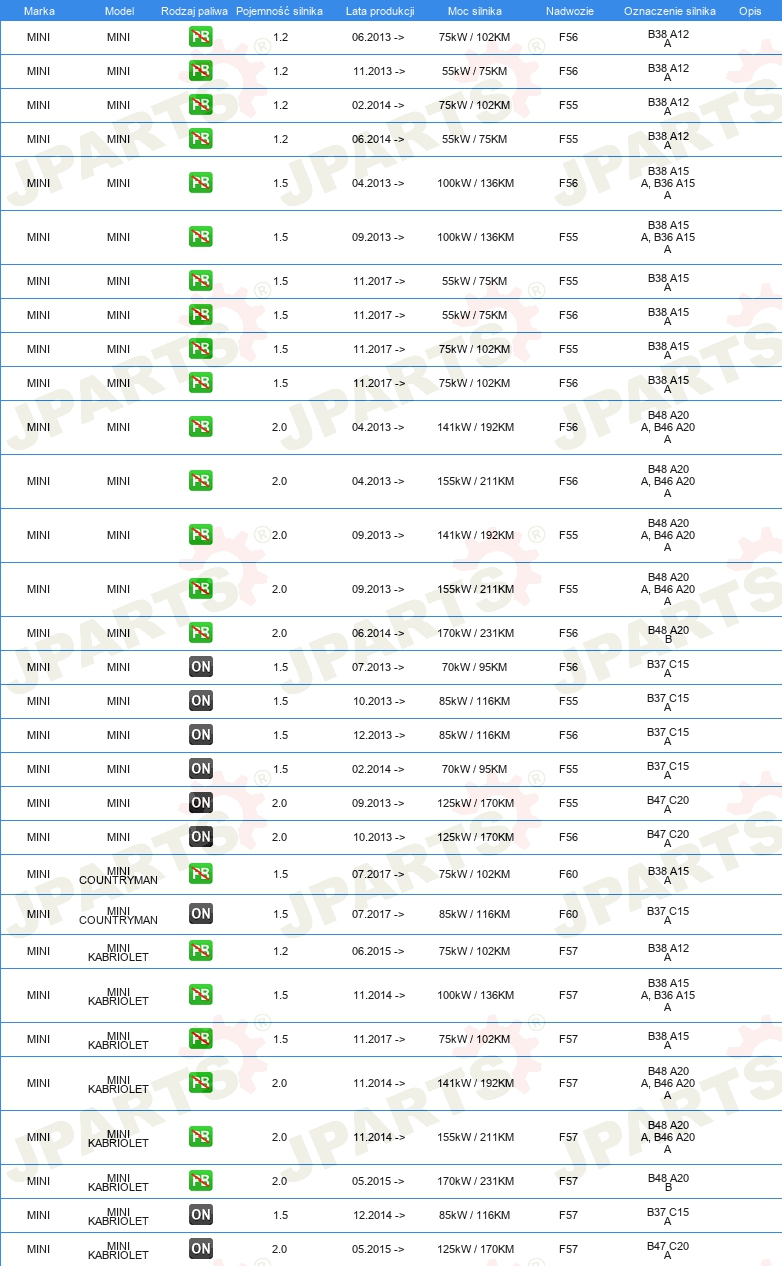Click PB icon in 11.2017 75kW F55 row
This screenshot has width=782, height=1266.
pos(201,349)
